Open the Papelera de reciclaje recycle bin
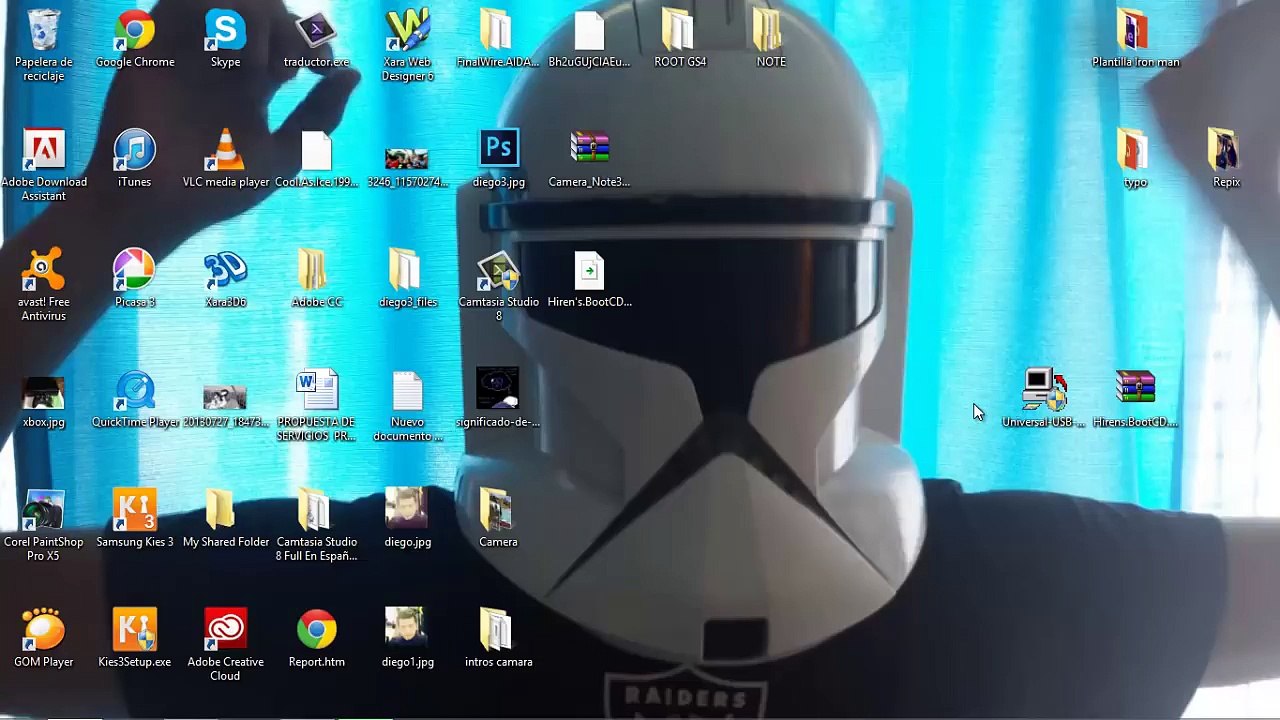 pos(44,30)
